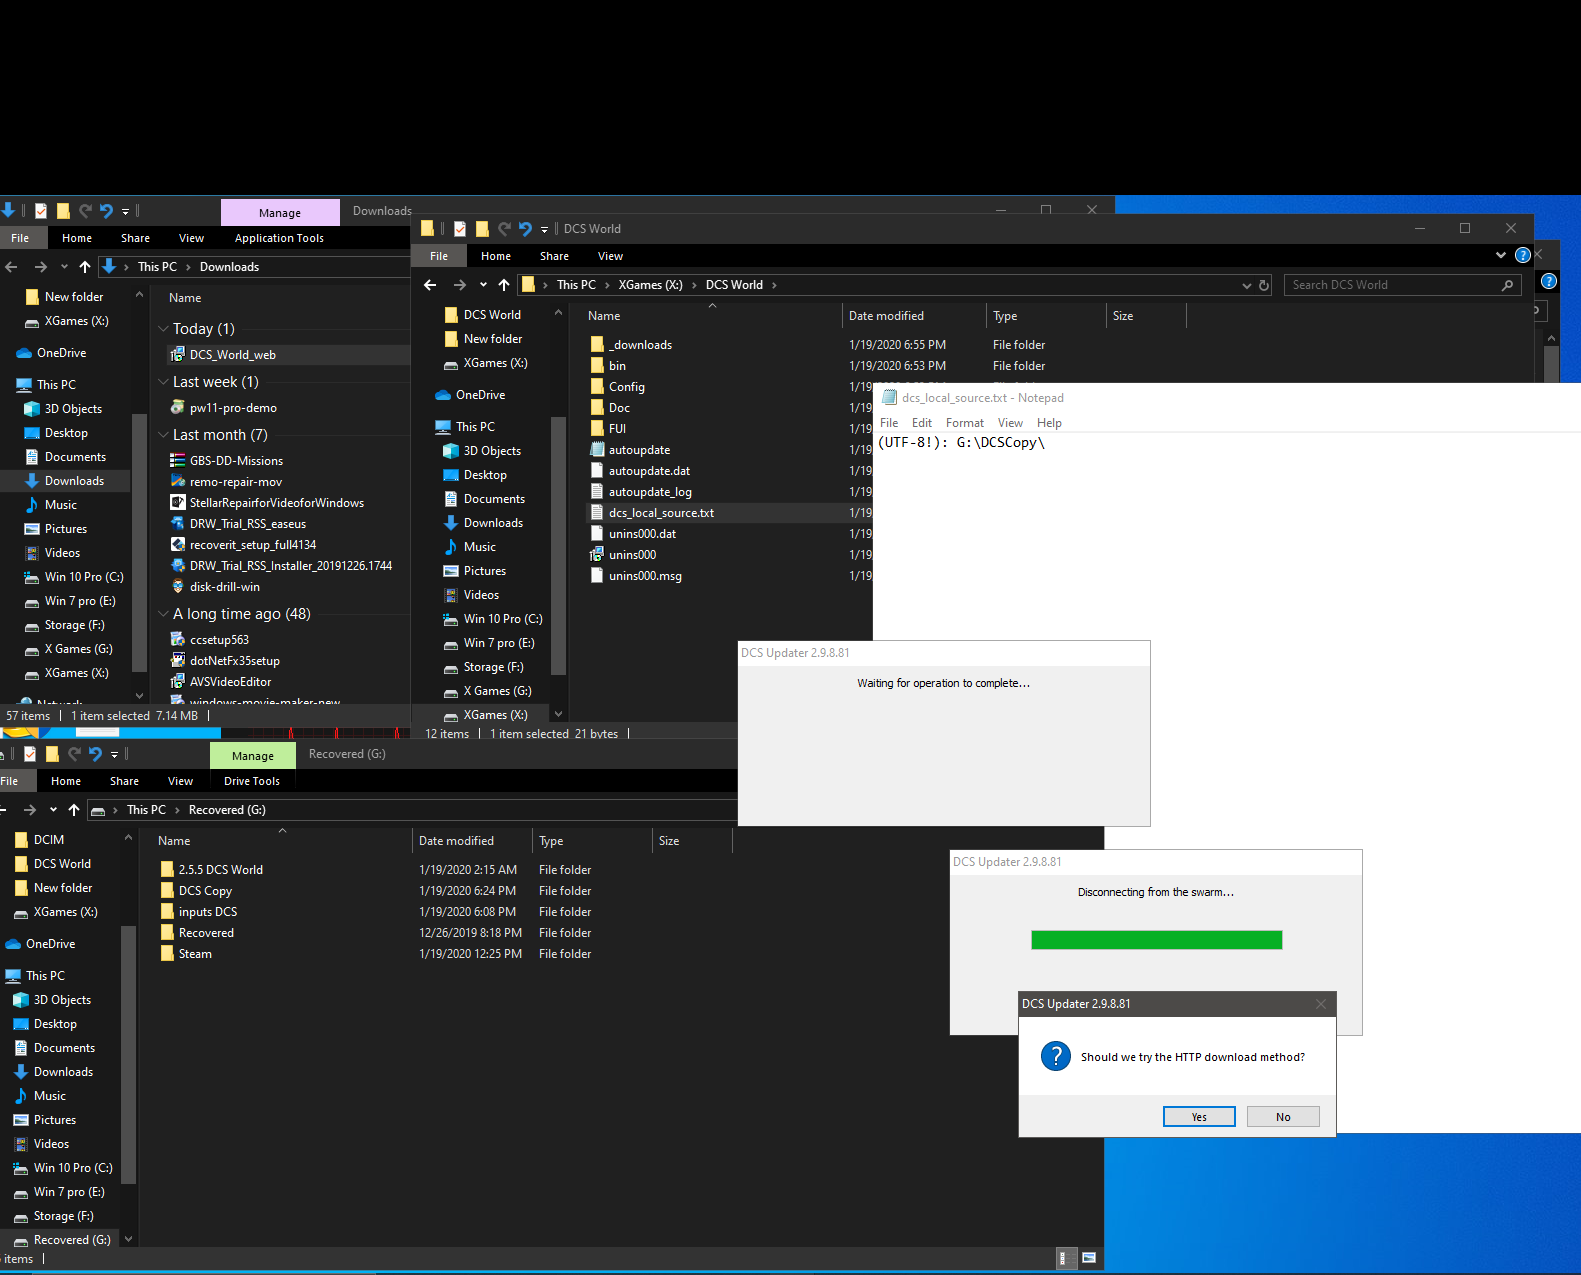Open the Drive Tools tab in Recovered window

point(252,781)
